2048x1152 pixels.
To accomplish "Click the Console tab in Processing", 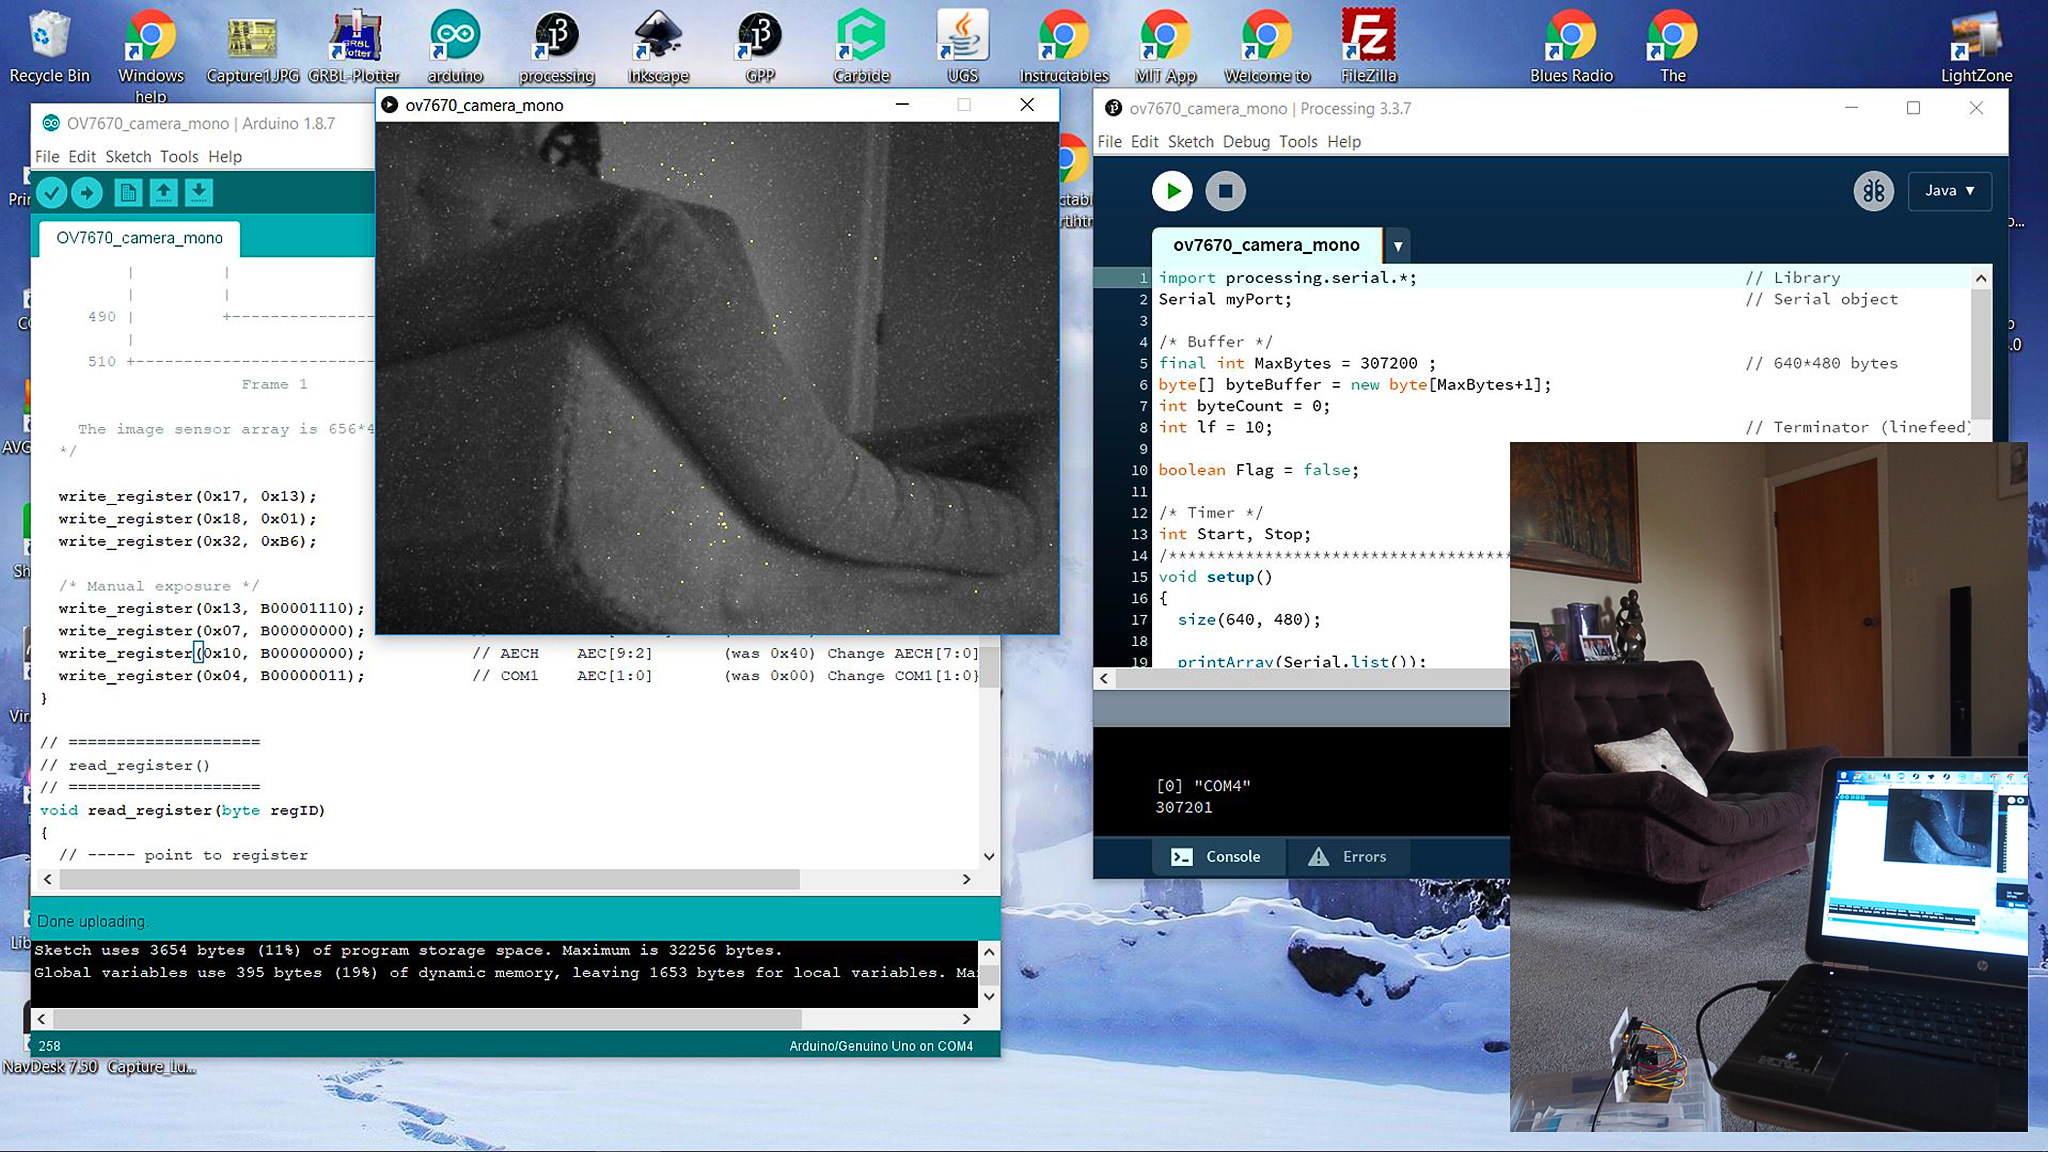I will pos(1217,855).
